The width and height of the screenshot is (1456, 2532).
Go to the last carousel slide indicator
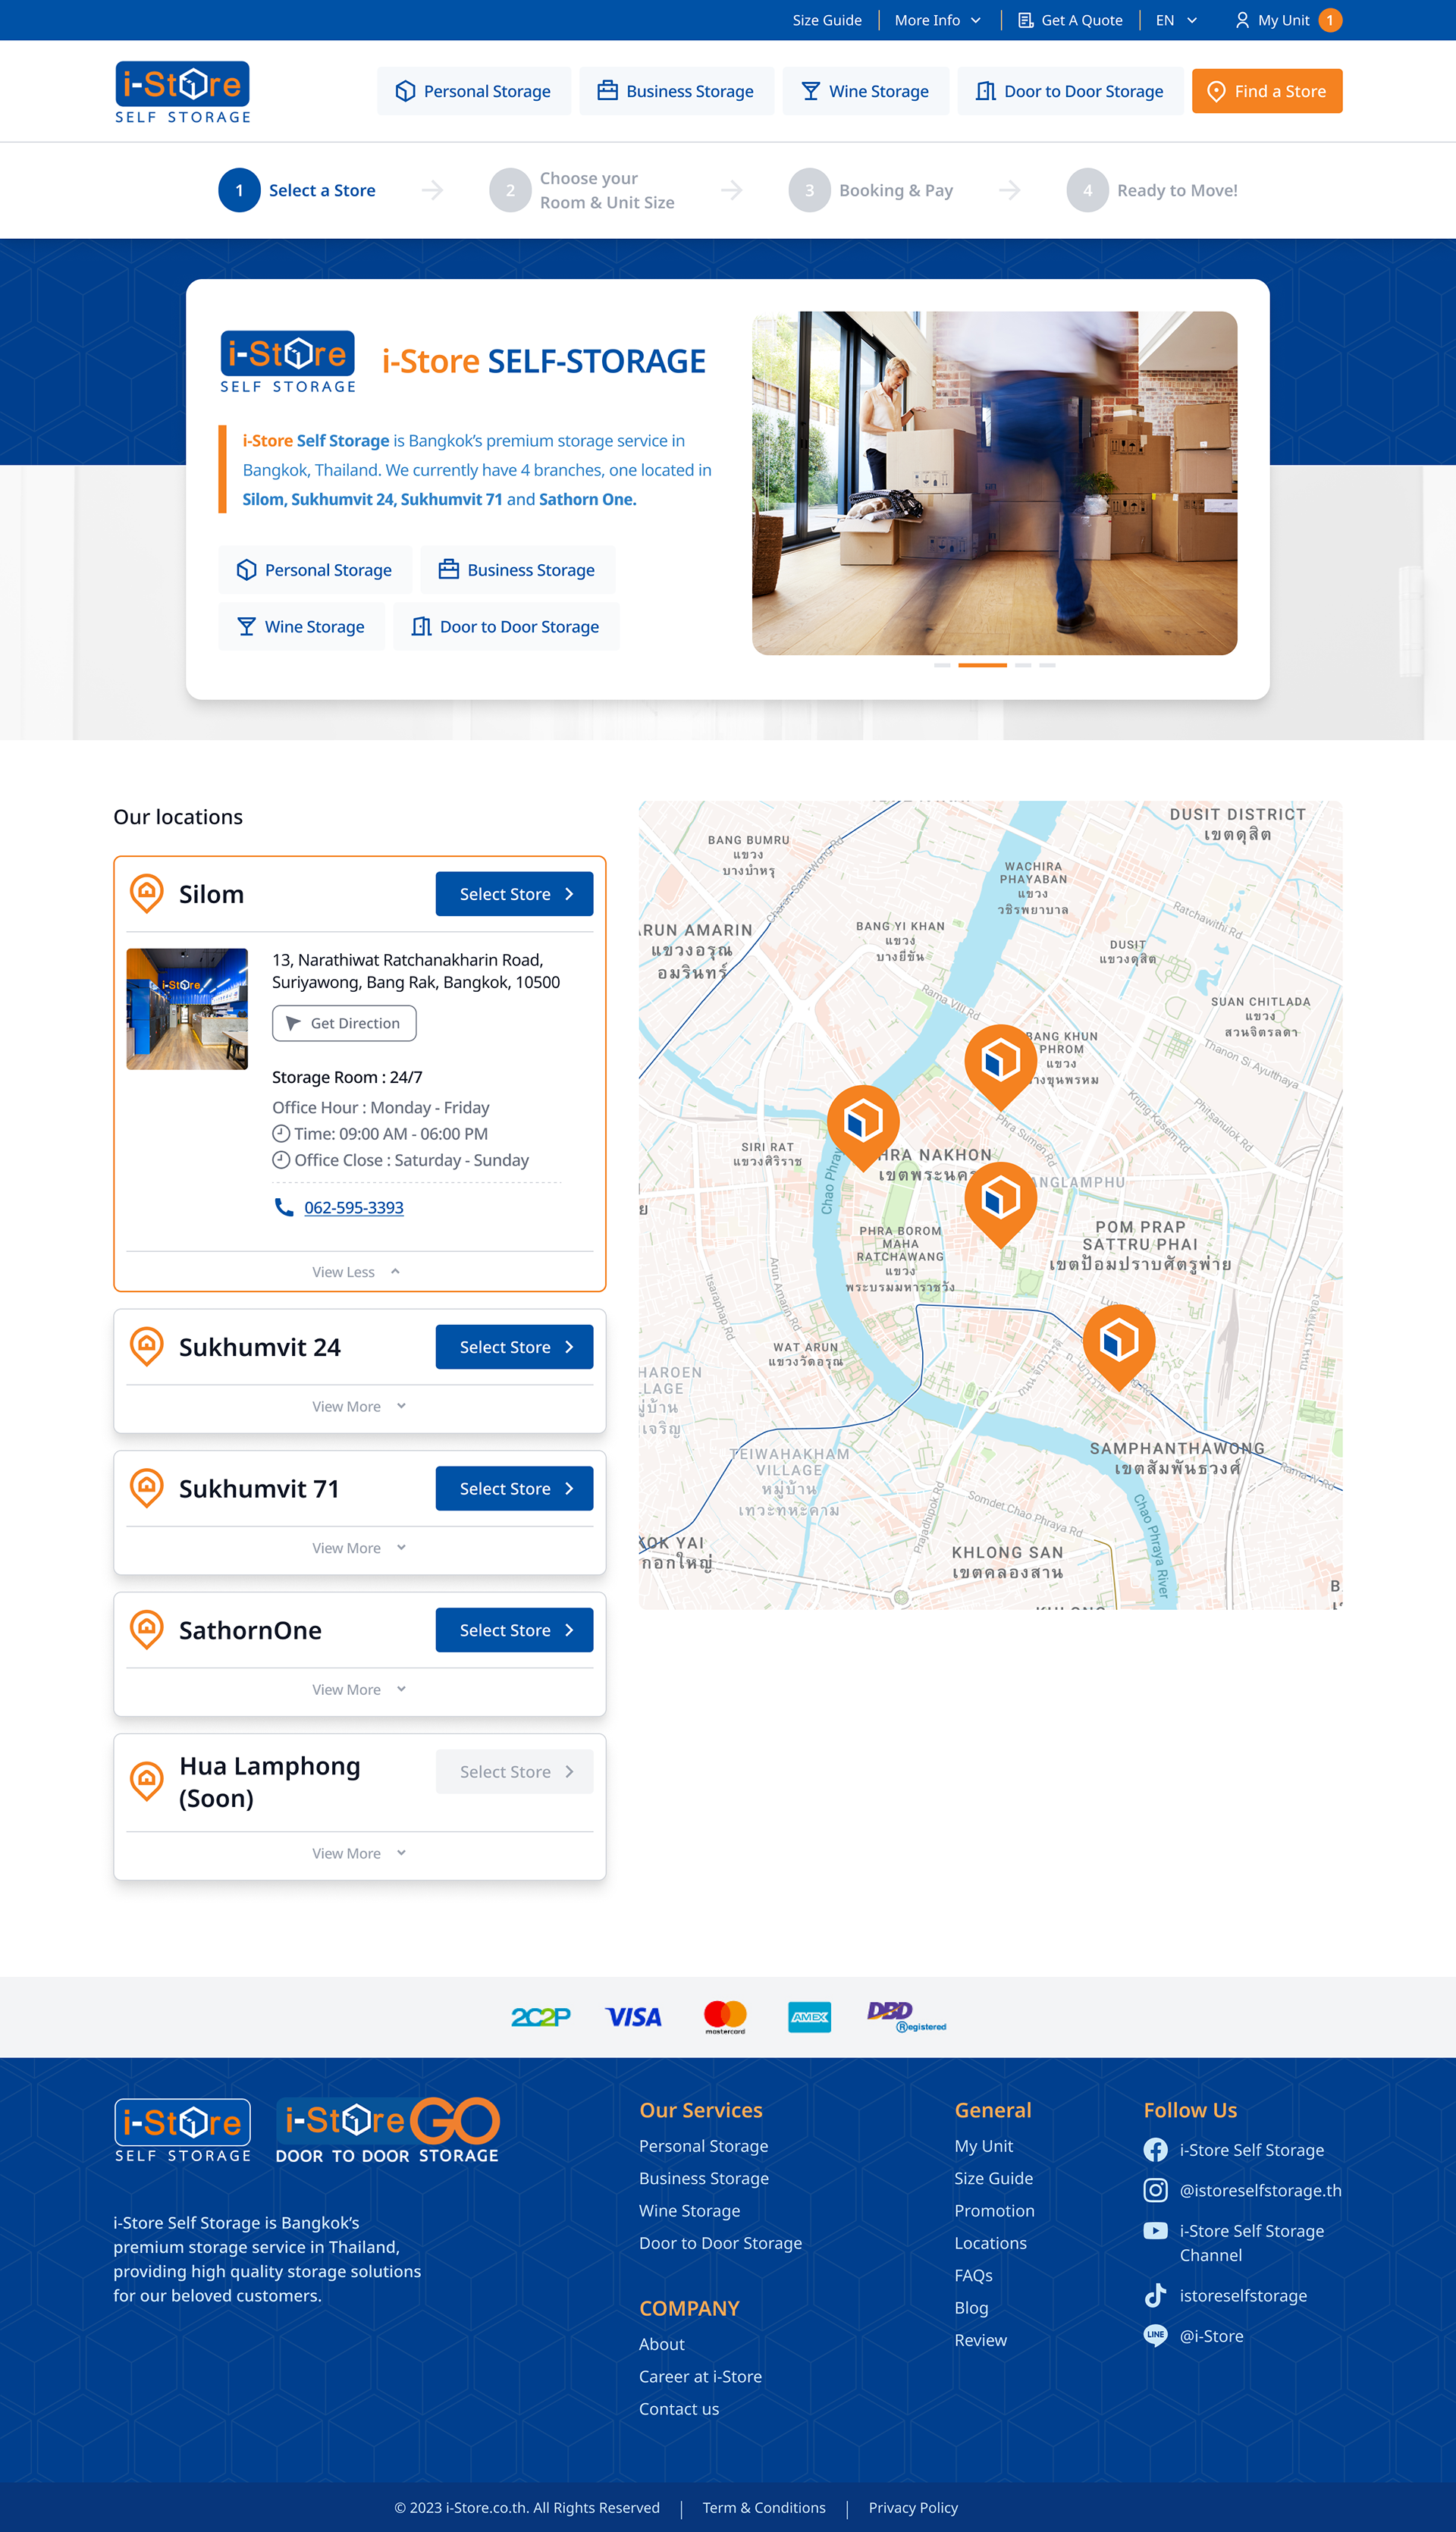pos(1047,665)
